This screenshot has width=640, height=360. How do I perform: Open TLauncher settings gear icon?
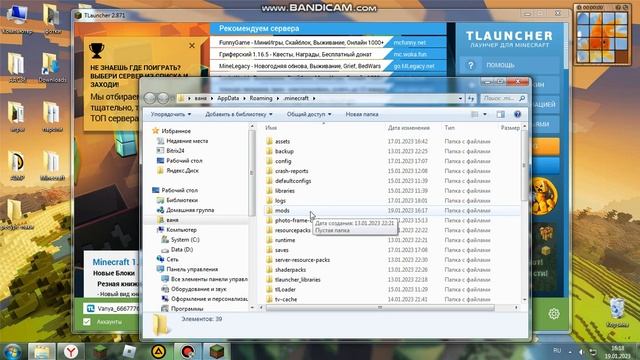pos(554,313)
